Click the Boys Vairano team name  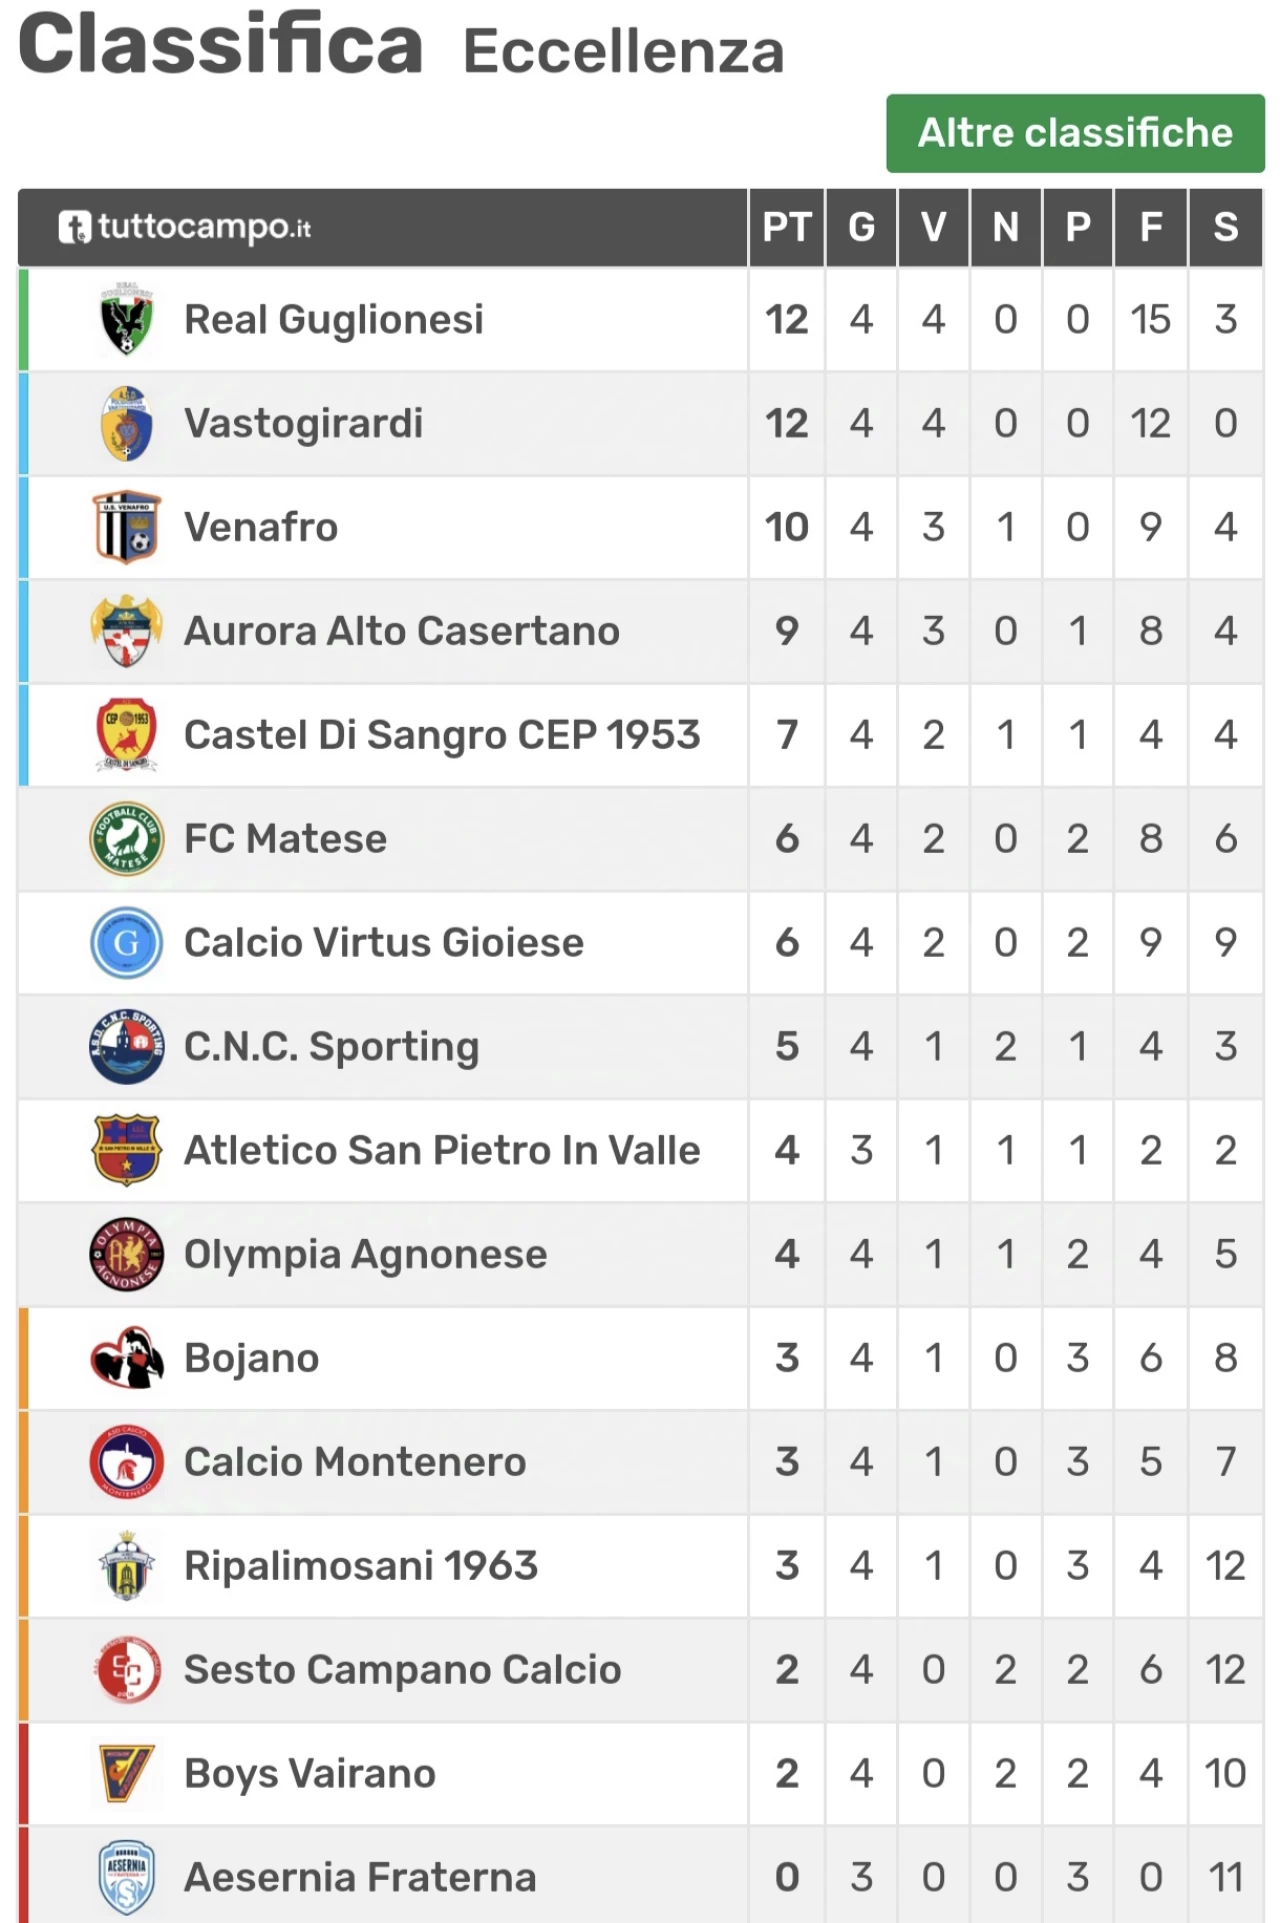click(x=310, y=1774)
